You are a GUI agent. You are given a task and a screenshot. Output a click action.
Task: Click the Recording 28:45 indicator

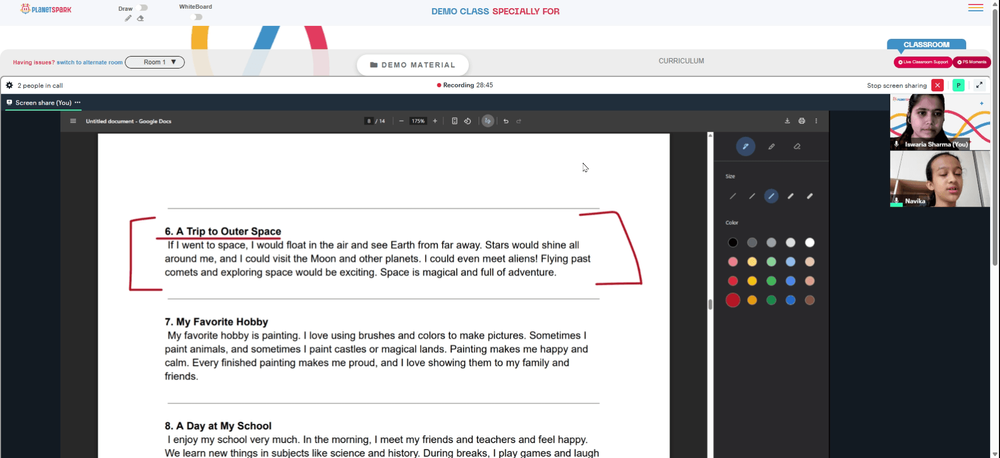coord(465,85)
